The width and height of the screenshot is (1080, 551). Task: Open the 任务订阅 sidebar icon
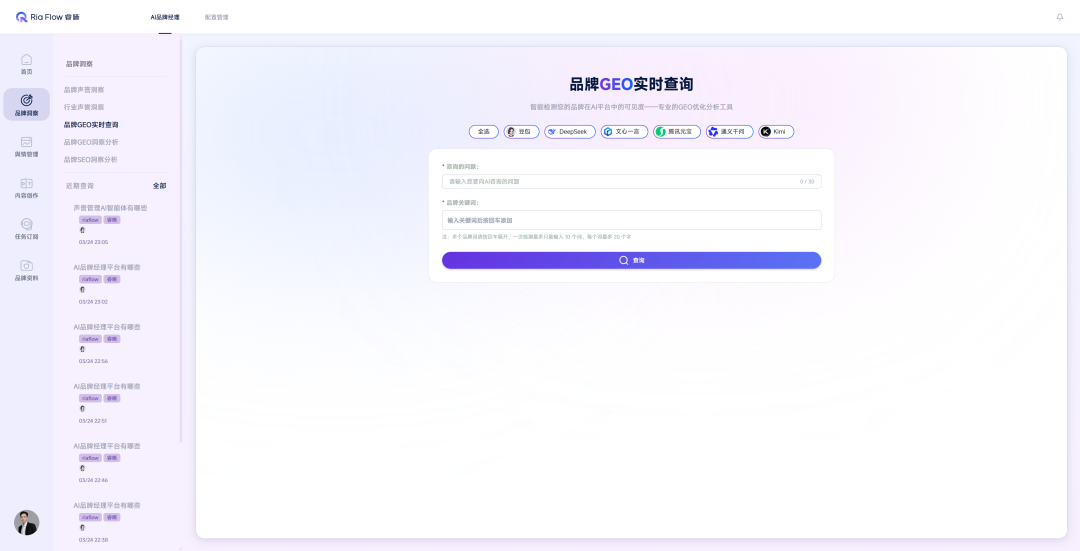coord(26,229)
